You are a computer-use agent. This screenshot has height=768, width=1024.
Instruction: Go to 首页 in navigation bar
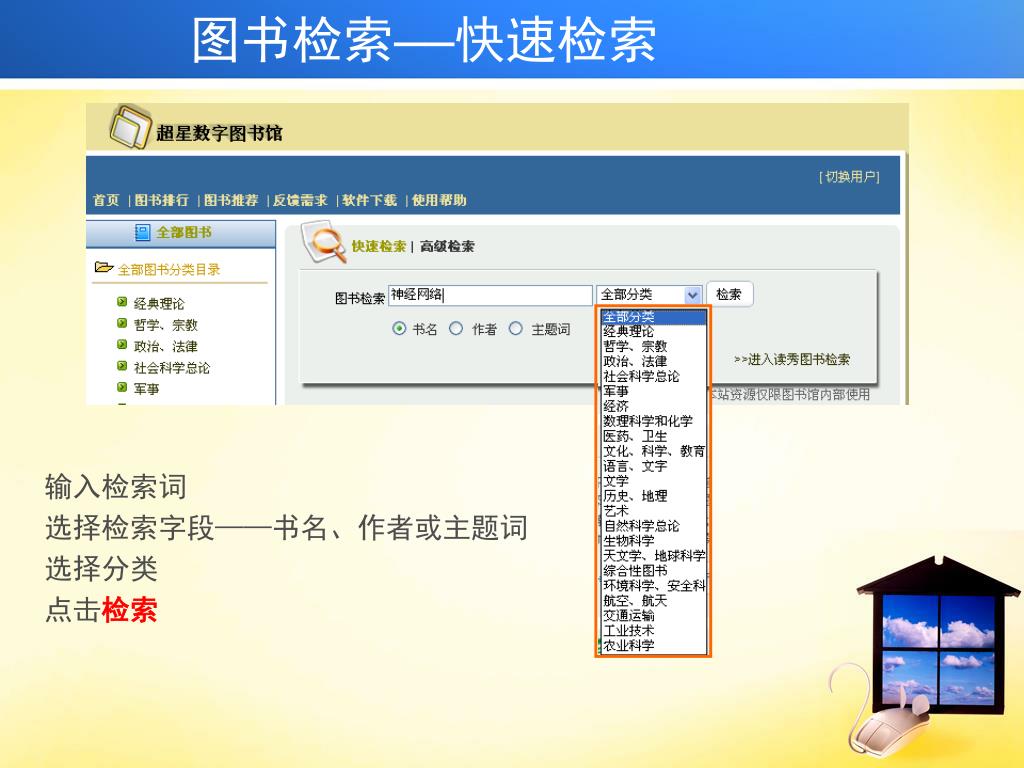point(106,200)
